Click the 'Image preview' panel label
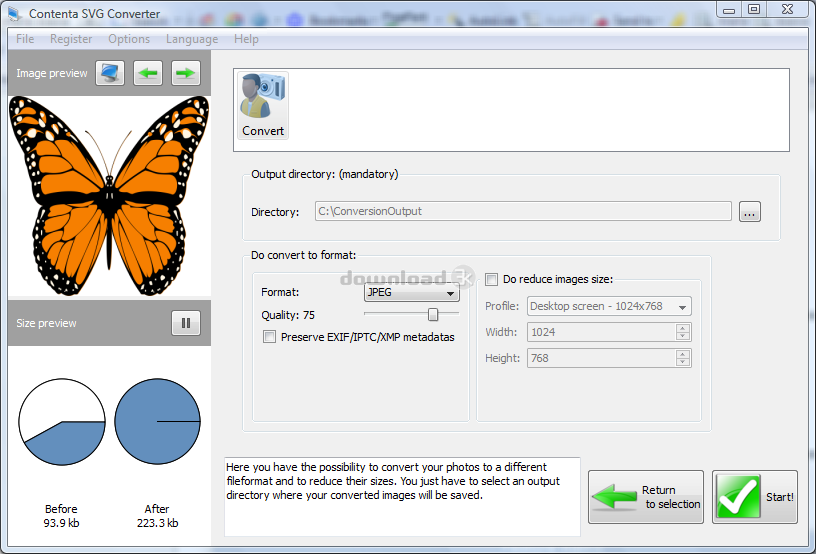The width and height of the screenshot is (816, 554). pos(52,73)
